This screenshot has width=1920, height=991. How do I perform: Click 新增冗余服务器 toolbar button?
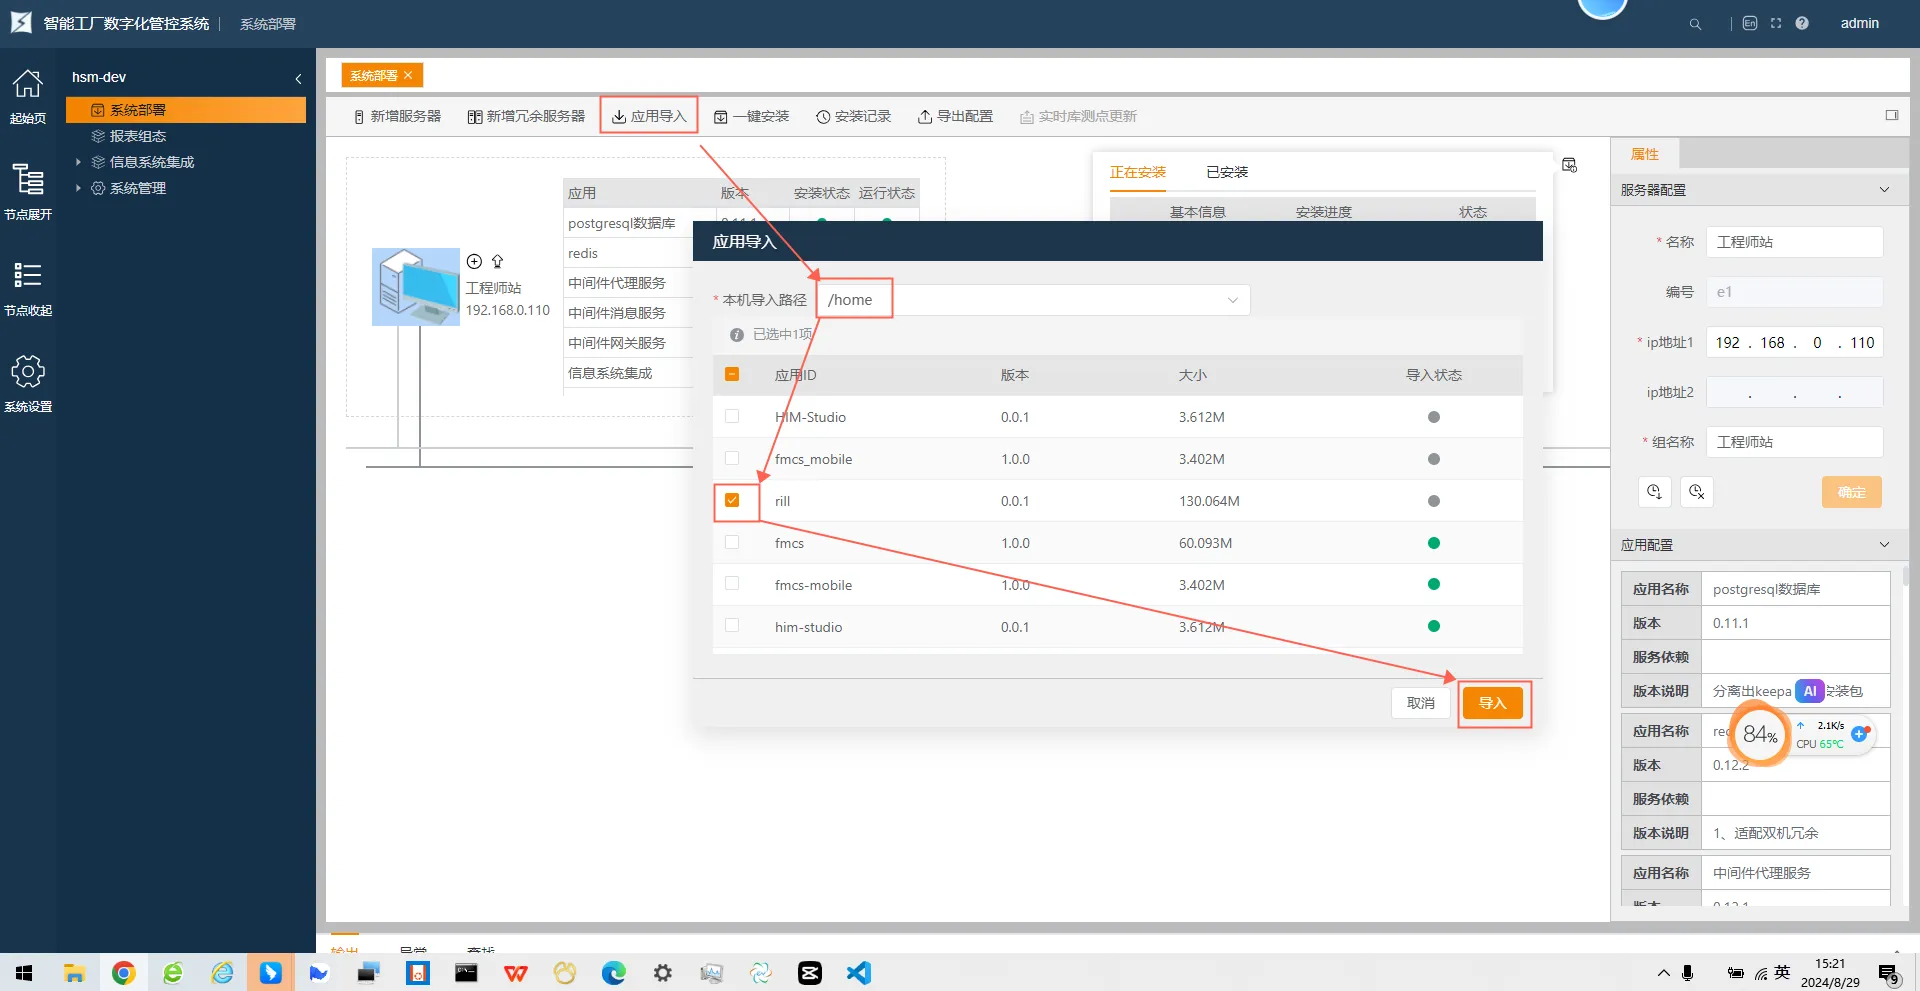pyautogui.click(x=526, y=116)
